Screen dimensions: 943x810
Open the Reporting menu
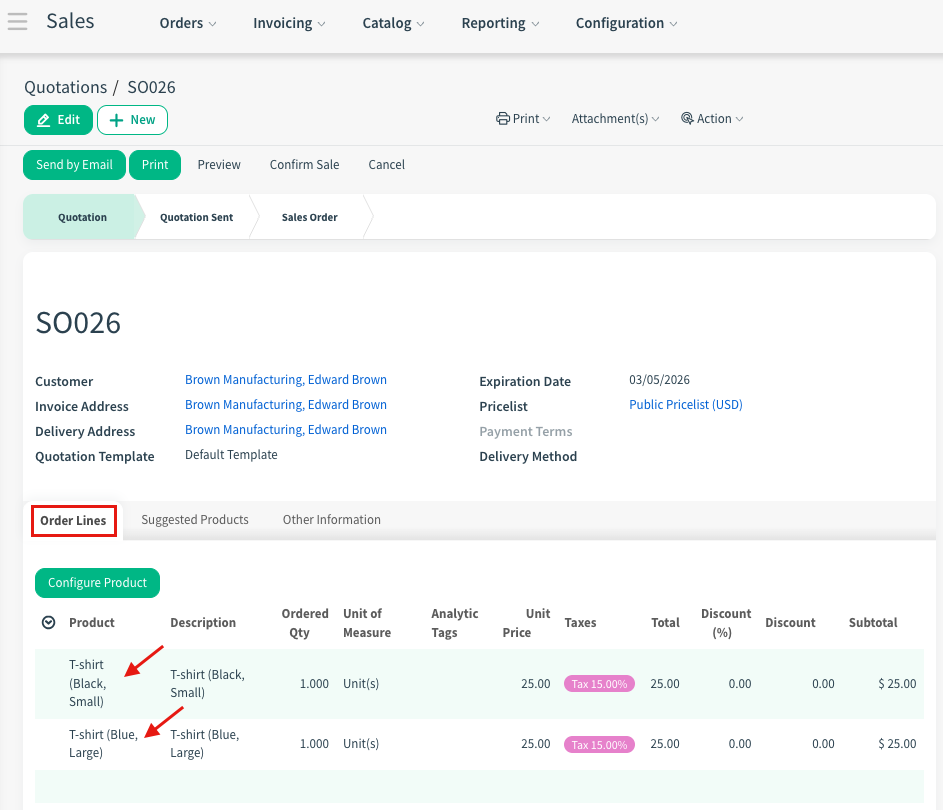pyautogui.click(x=500, y=23)
